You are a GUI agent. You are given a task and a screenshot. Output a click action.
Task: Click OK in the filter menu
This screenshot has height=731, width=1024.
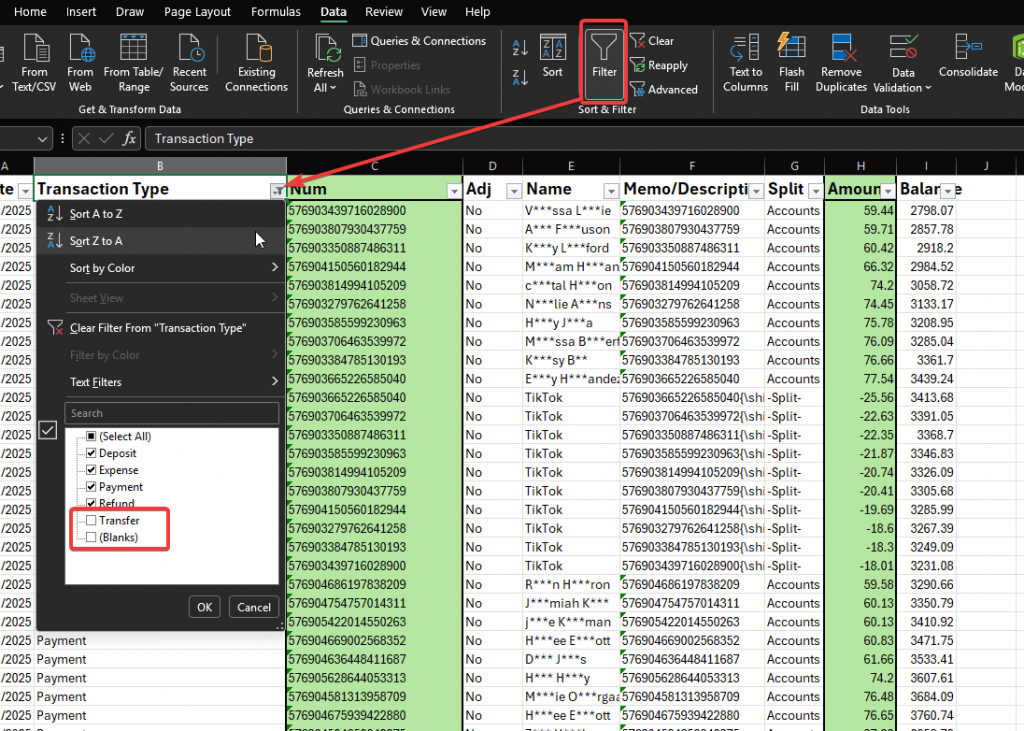[x=204, y=607]
